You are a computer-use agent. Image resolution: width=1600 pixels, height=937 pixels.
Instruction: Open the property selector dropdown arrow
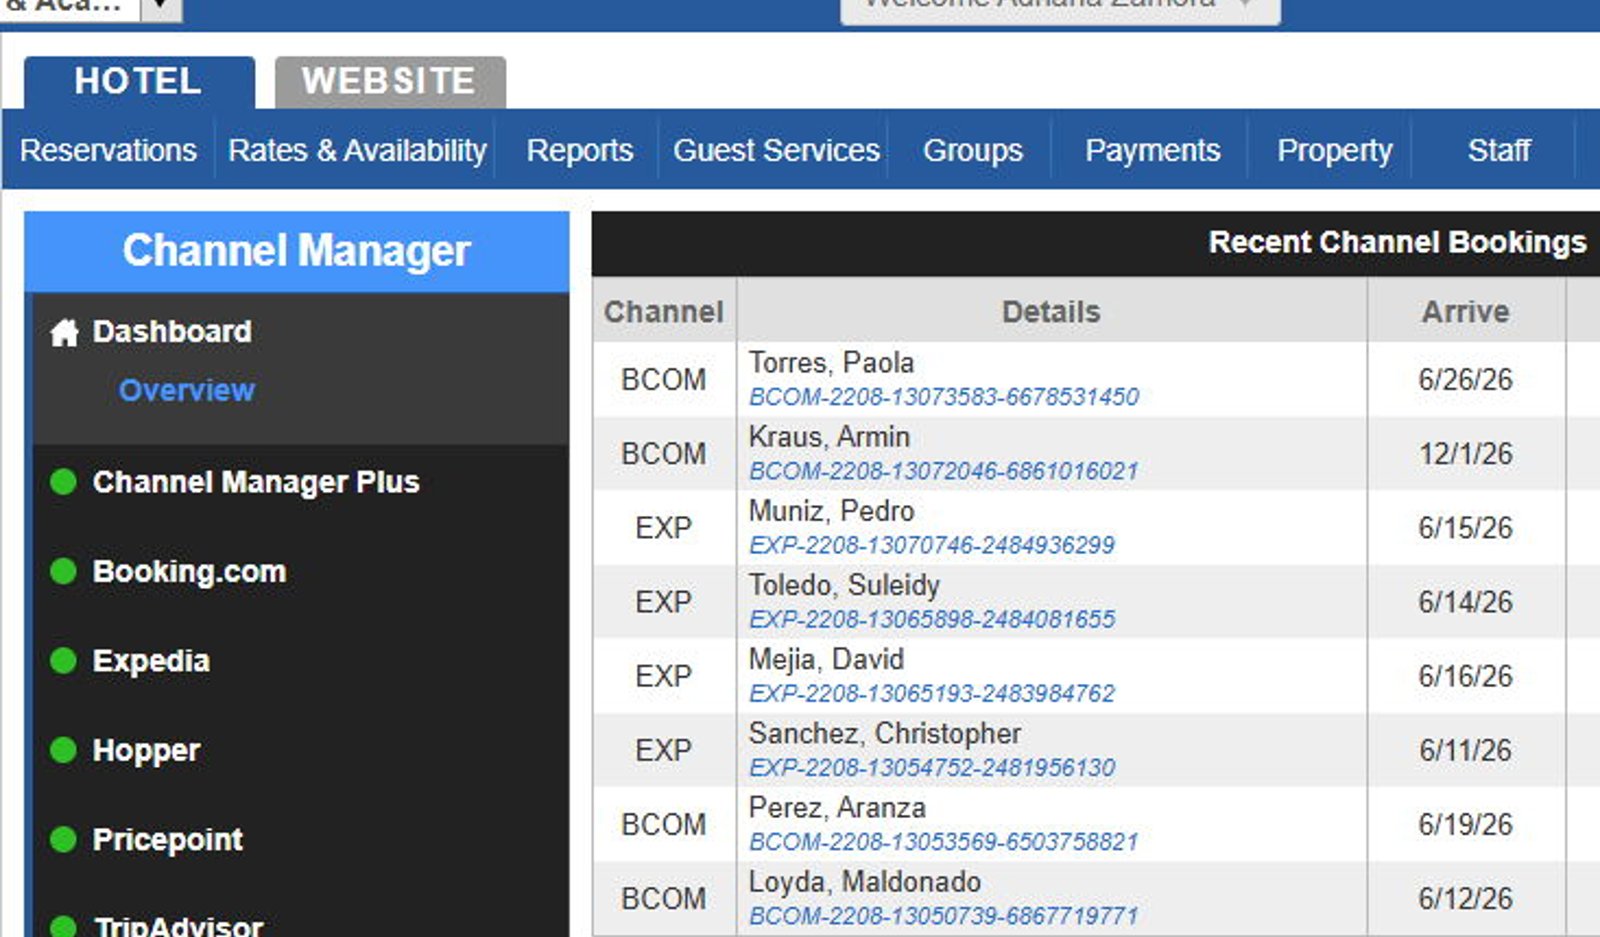click(x=160, y=8)
